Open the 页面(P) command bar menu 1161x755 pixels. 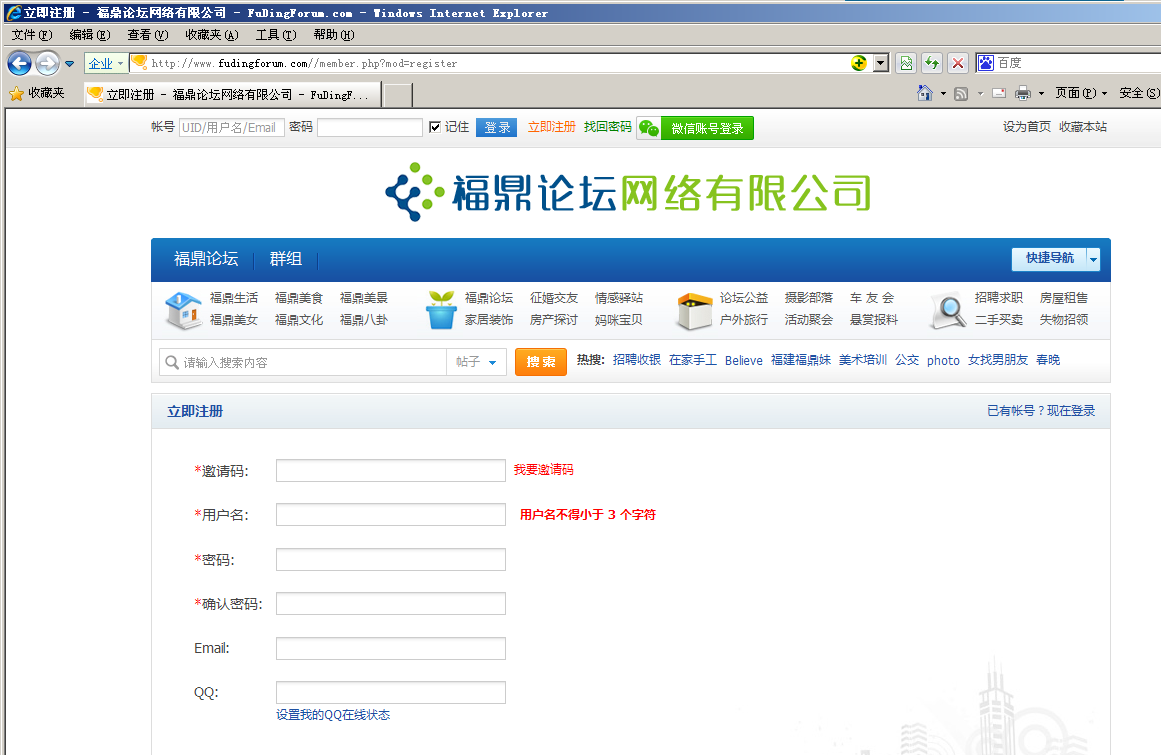coord(1081,93)
